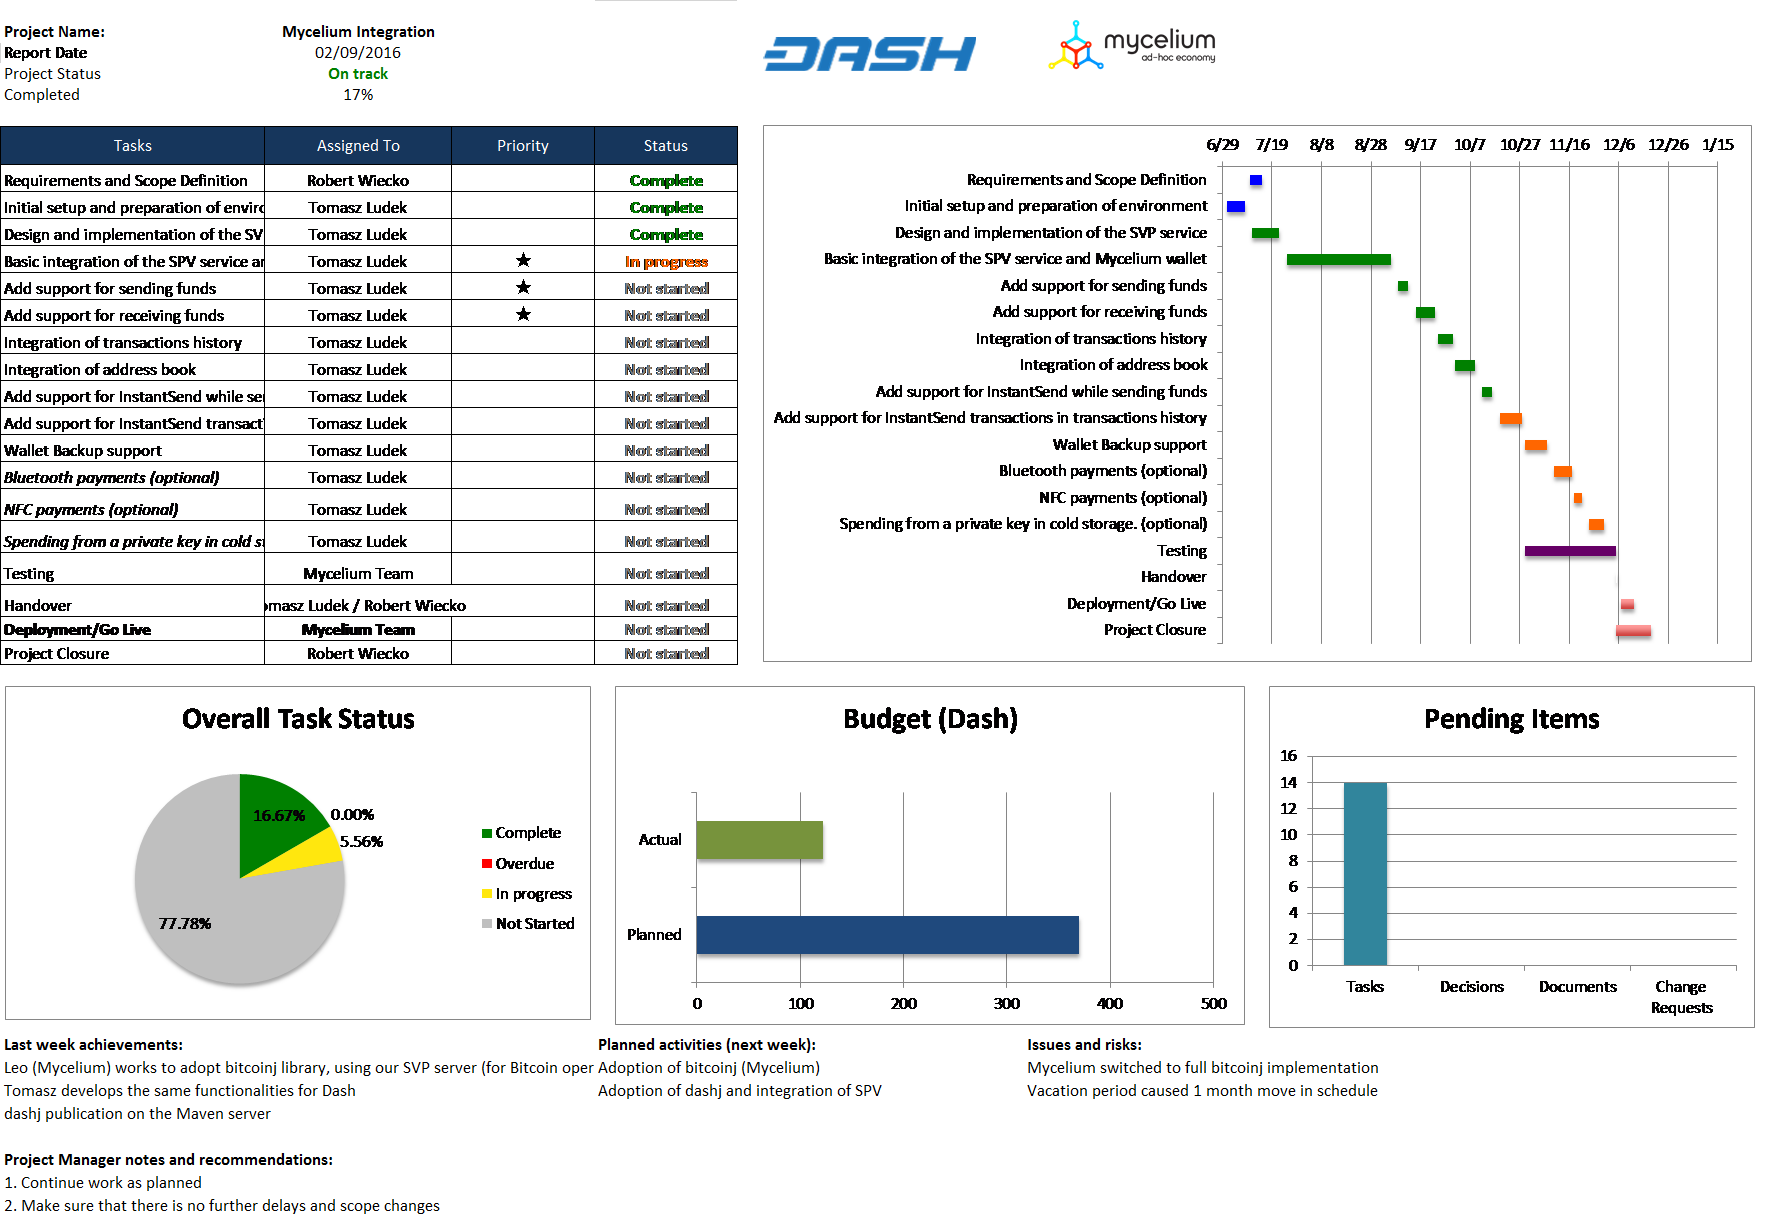1782x1218 pixels.
Task: Click the teal Tasks bar in Pending Items
Action: pos(1365,874)
